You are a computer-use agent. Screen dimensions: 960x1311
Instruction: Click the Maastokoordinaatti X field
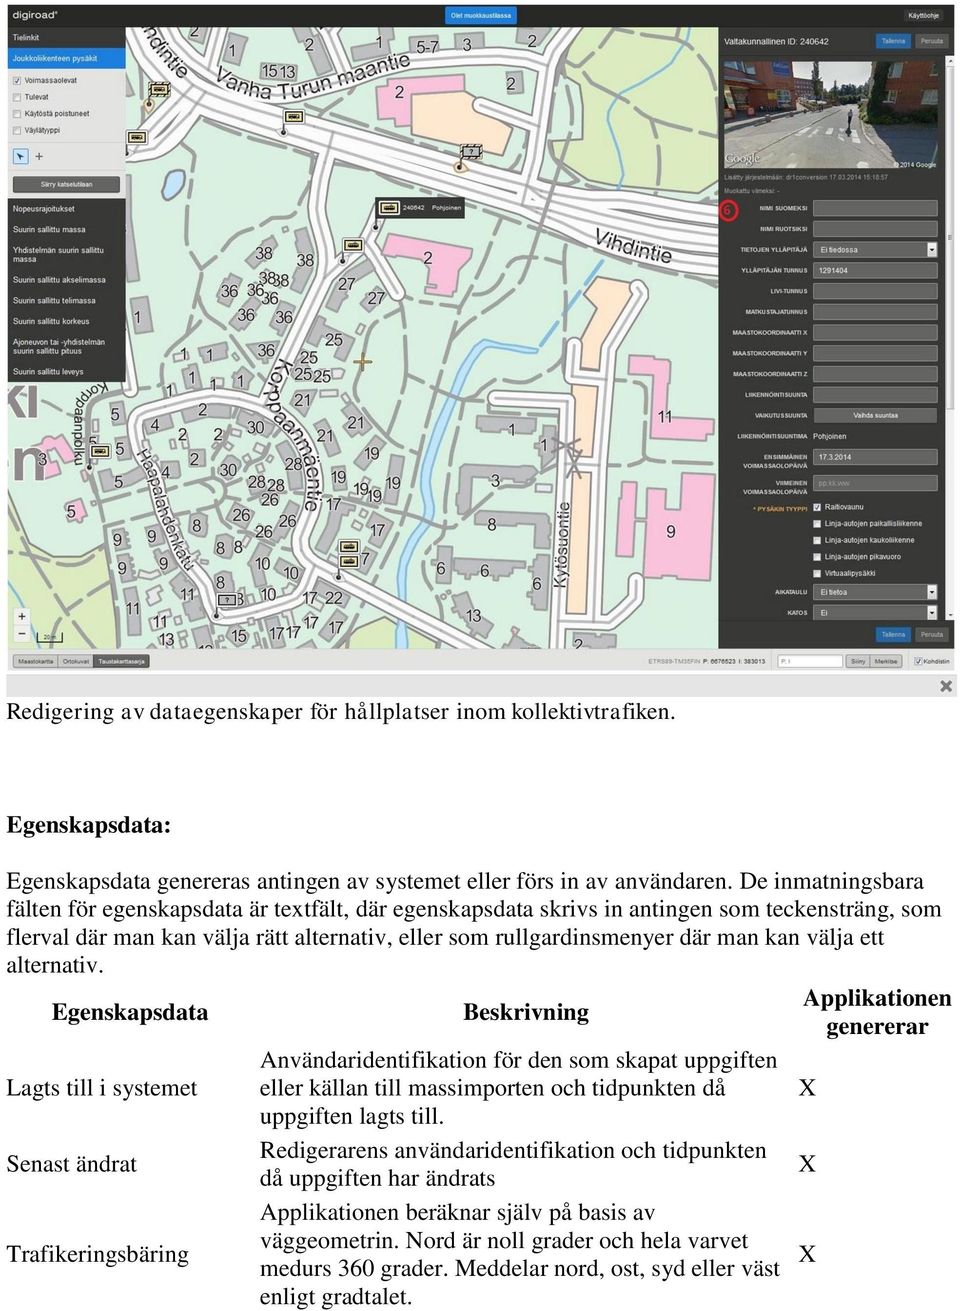click(x=876, y=332)
